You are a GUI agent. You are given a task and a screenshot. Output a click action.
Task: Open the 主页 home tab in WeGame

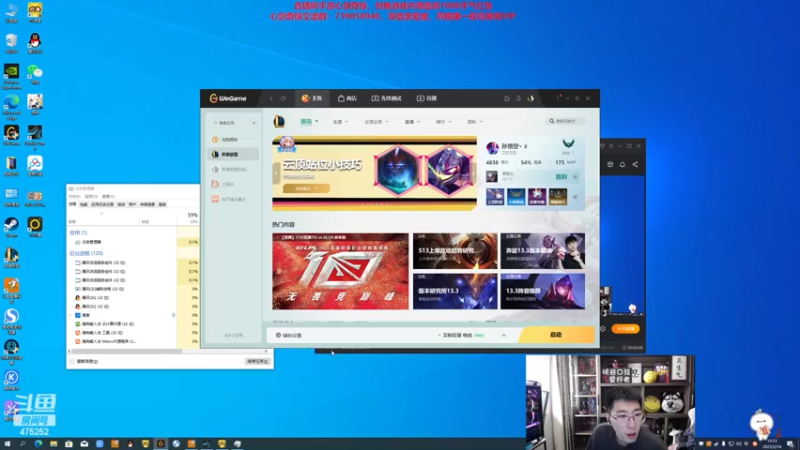pos(312,98)
